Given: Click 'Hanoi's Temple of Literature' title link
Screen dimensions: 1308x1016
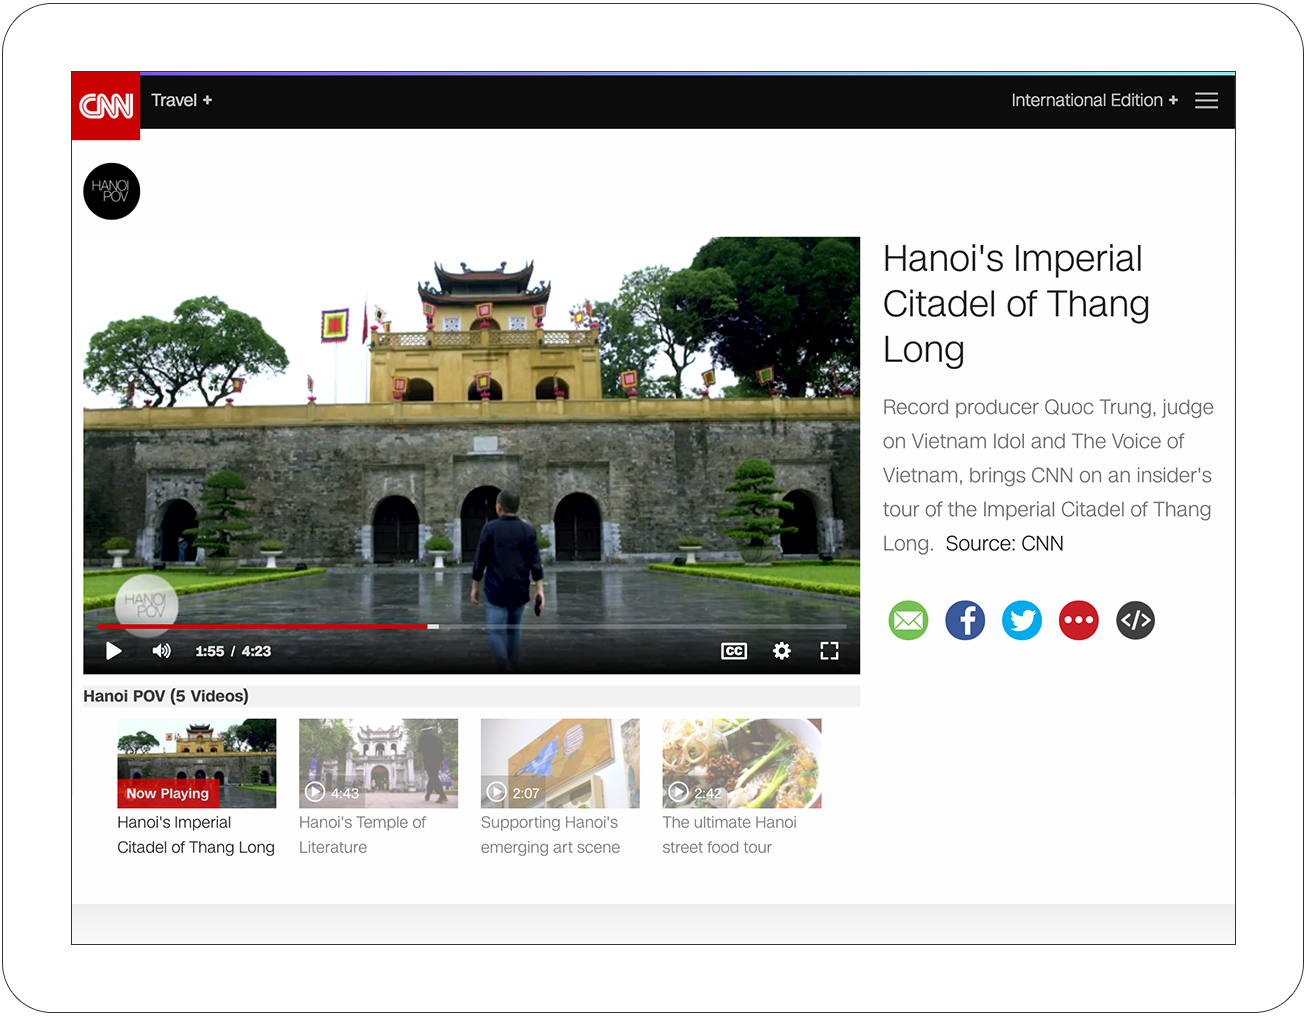Looking at the screenshot, I should coord(362,835).
